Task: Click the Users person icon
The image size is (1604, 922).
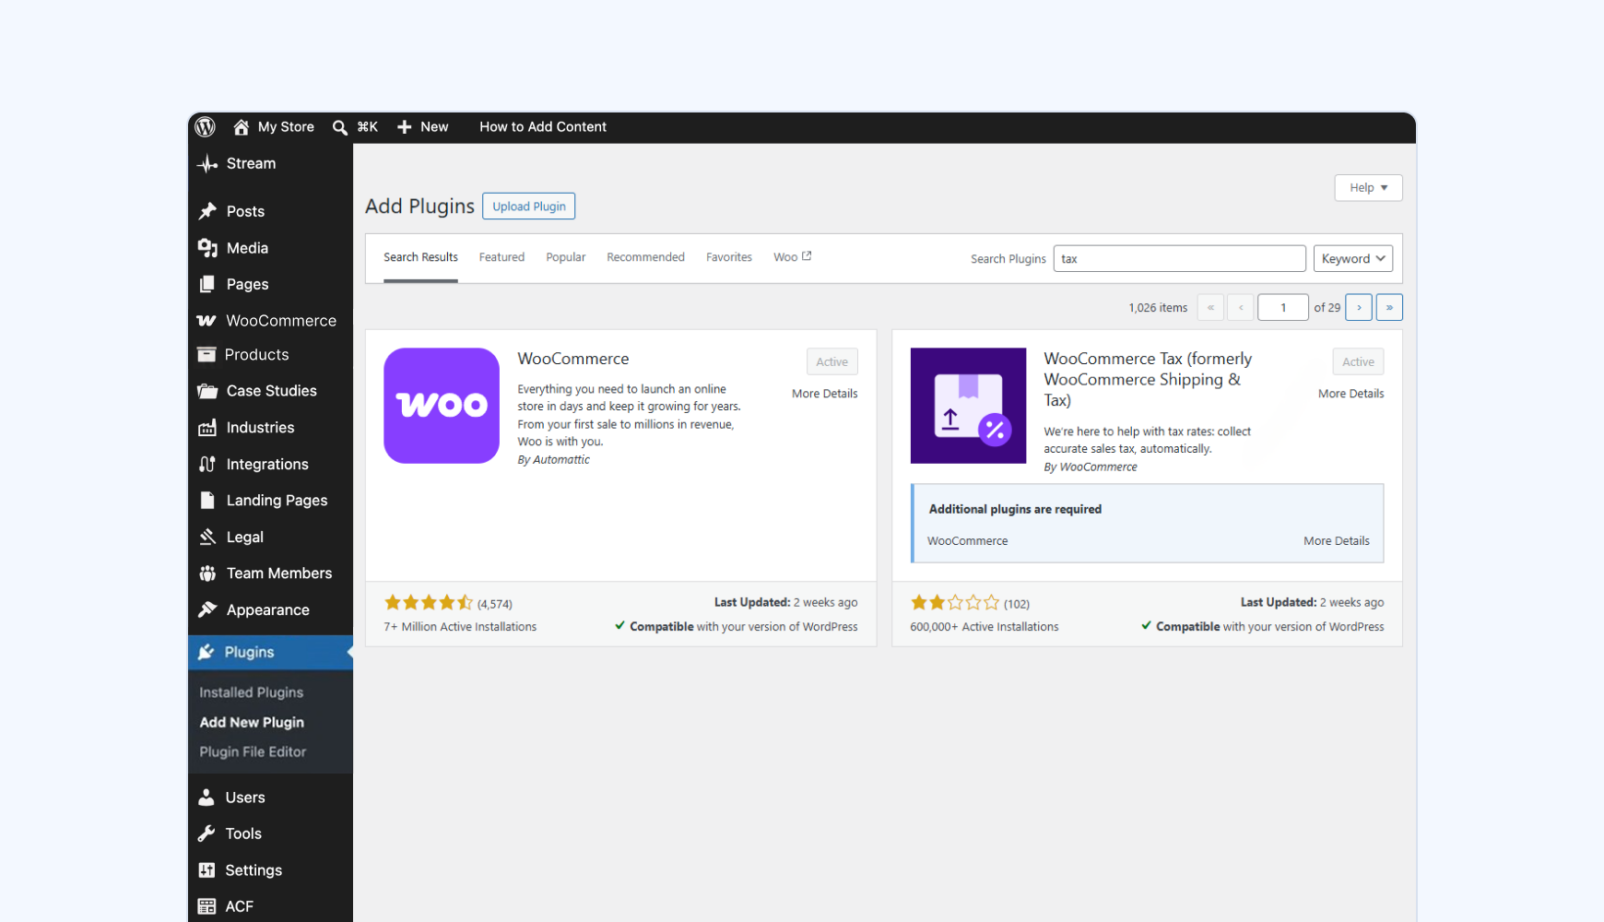Action: tap(206, 797)
